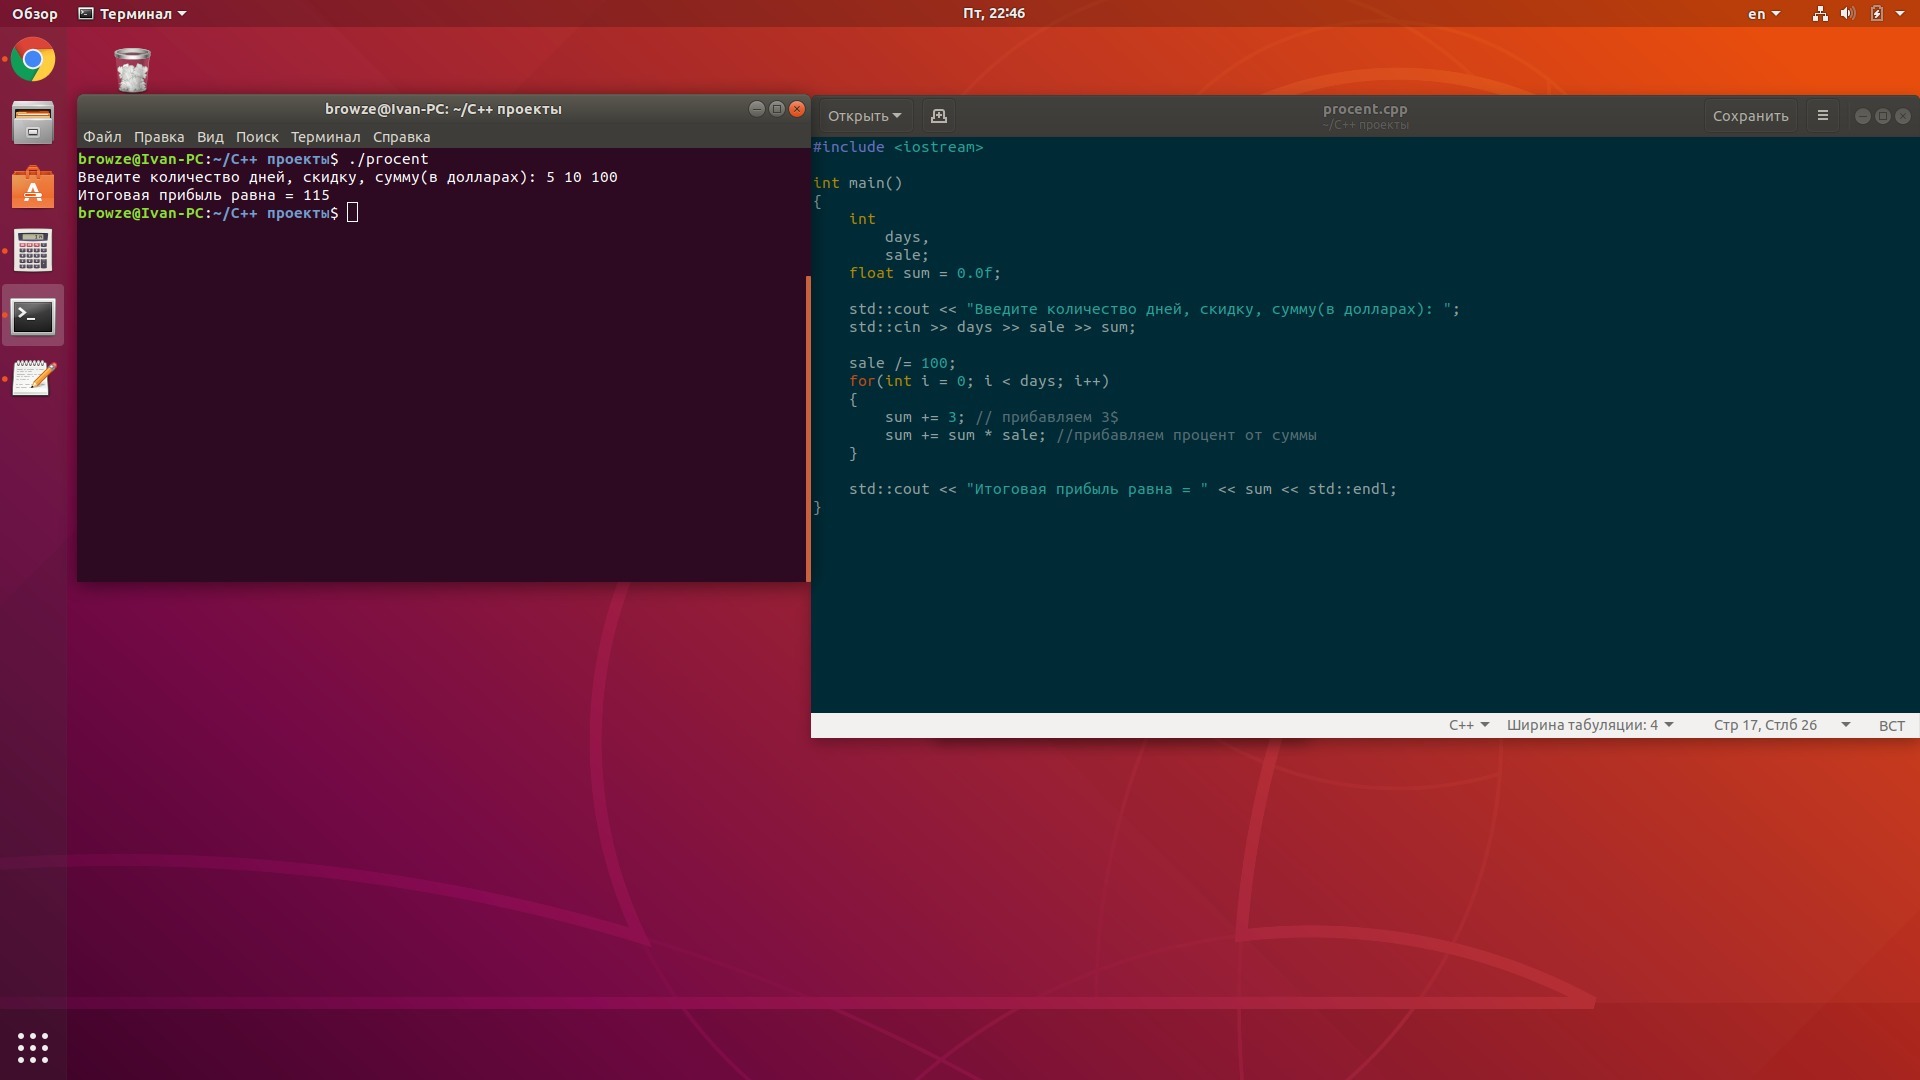
Task: Open the C++ language selector dropdown
Action: pos(1468,725)
